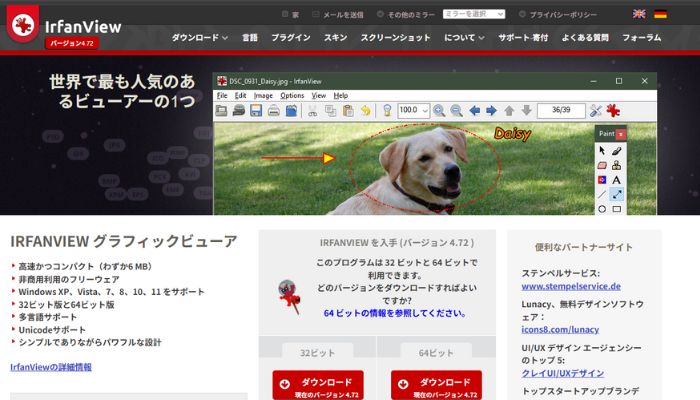Click the blue Next image arrow
This screenshot has width=700, height=400.
(492, 110)
